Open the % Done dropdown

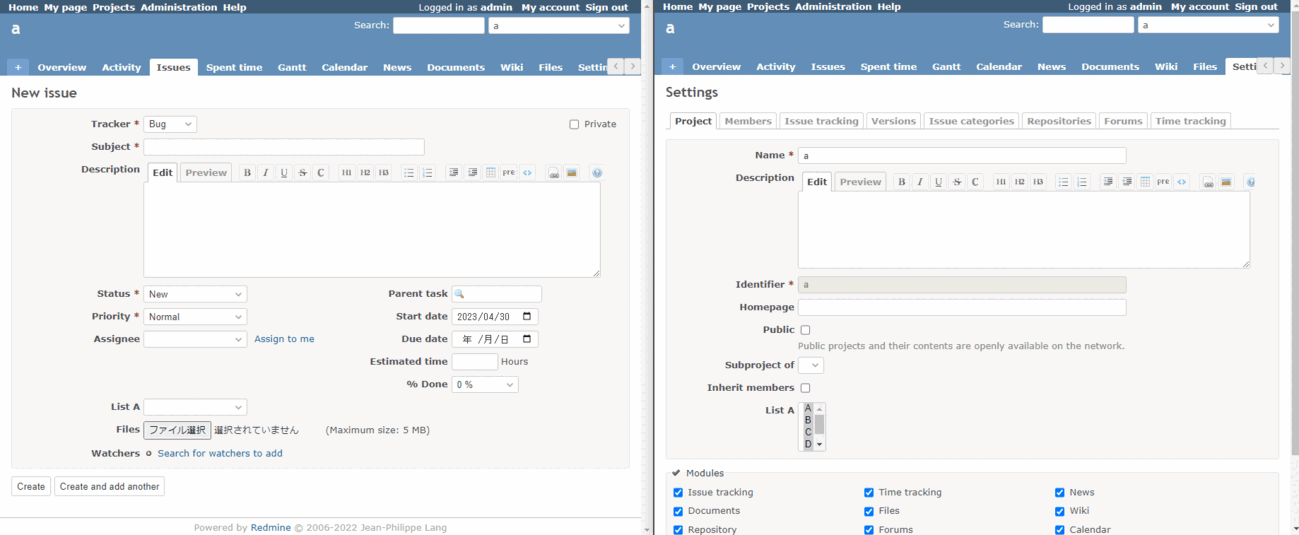[485, 385]
